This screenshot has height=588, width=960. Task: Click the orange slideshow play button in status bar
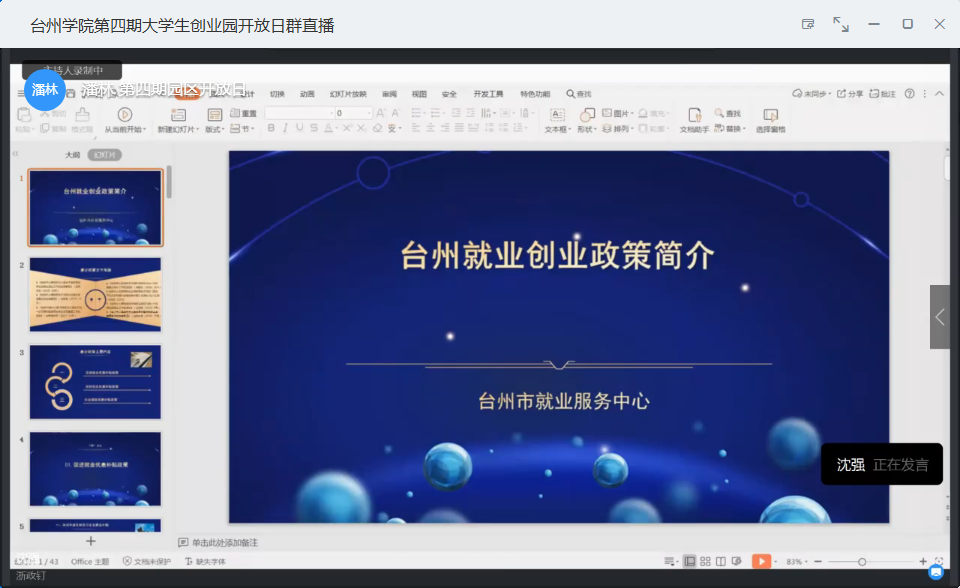tap(762, 562)
